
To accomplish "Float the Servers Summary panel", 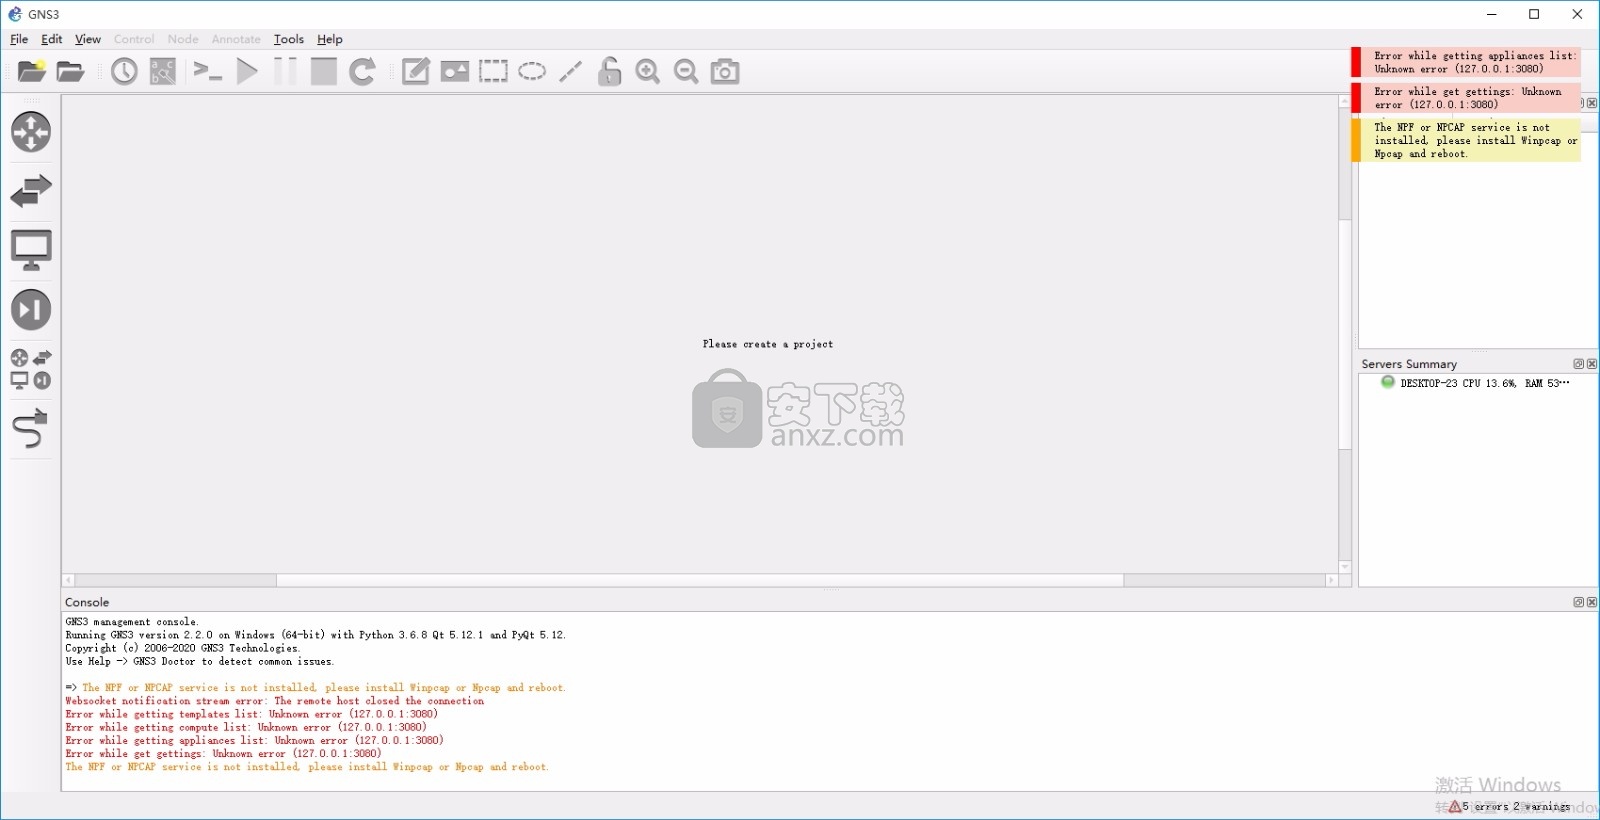I will pyautogui.click(x=1579, y=364).
